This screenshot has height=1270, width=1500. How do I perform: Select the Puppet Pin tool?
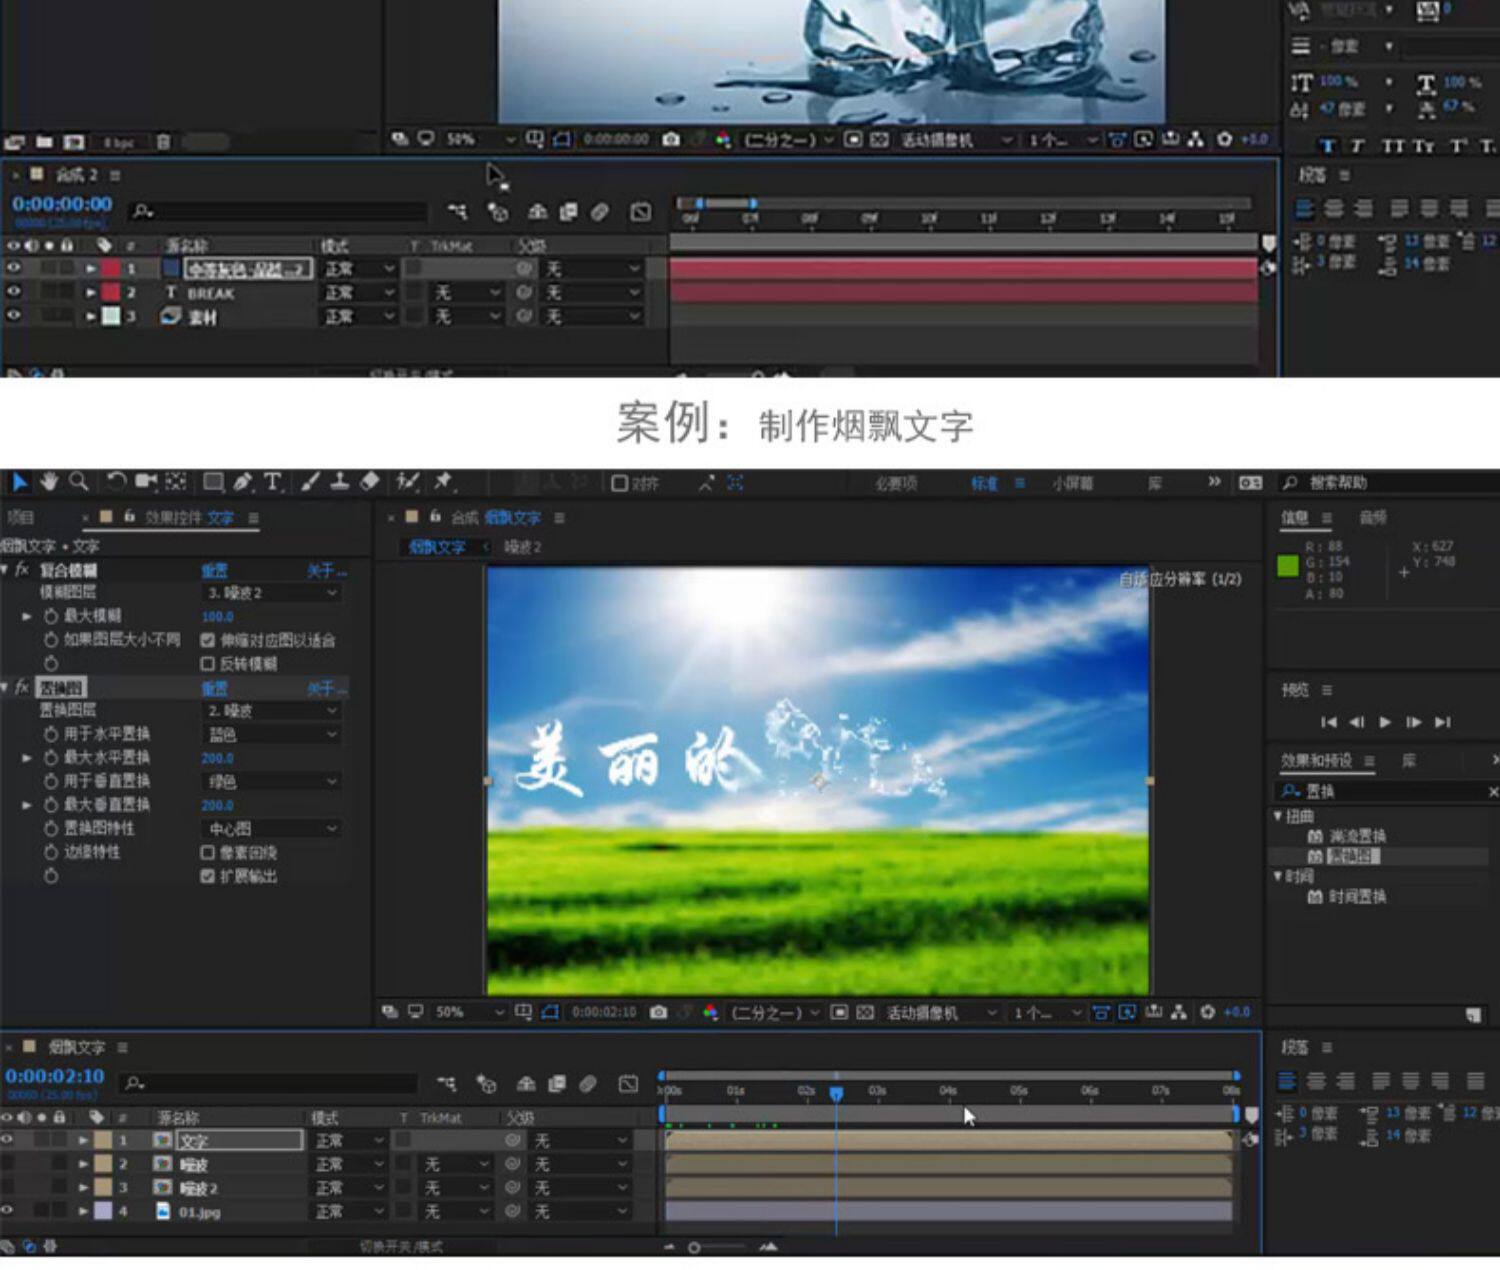(x=443, y=482)
